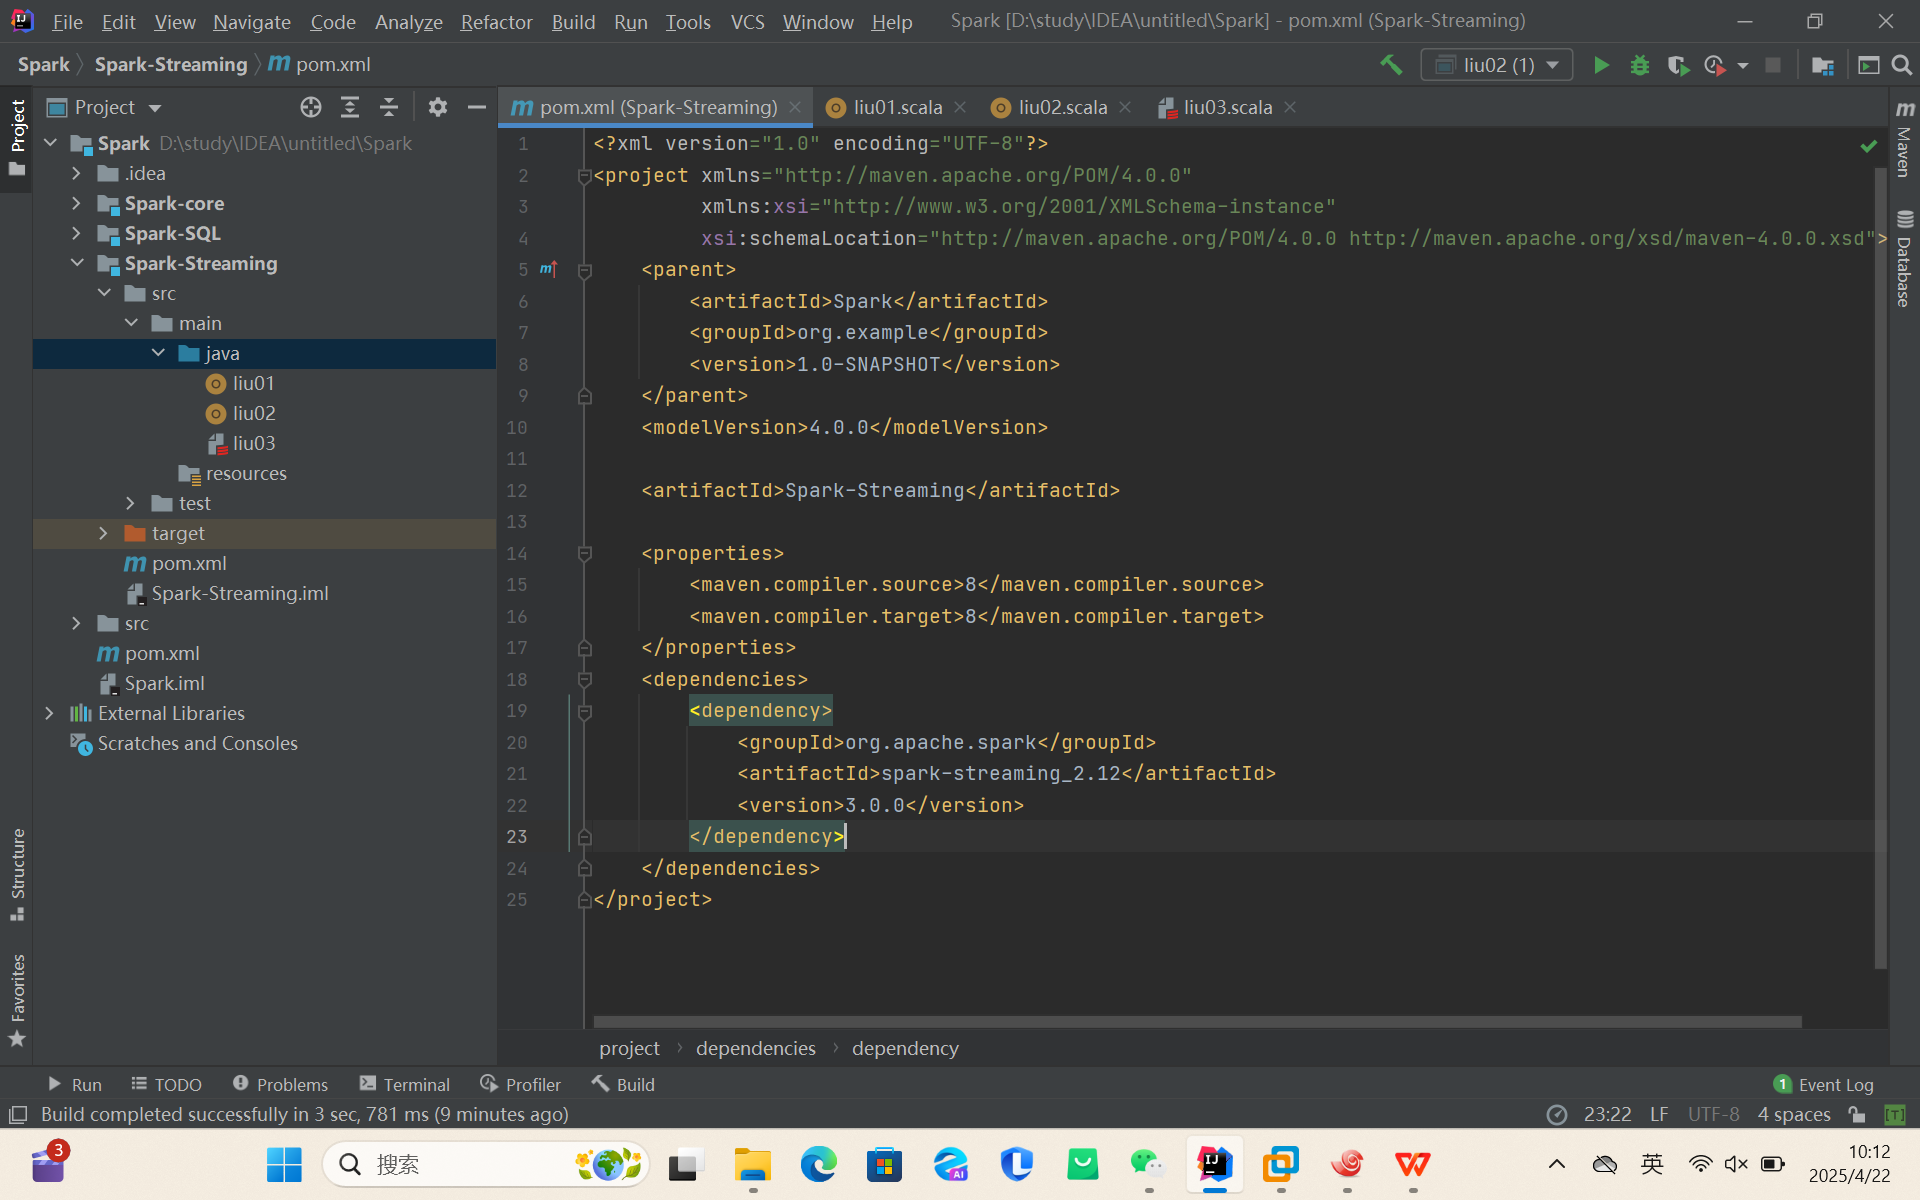Collapse the Spark-Streaming module node
Screen dimensions: 1920x1200
[77, 263]
